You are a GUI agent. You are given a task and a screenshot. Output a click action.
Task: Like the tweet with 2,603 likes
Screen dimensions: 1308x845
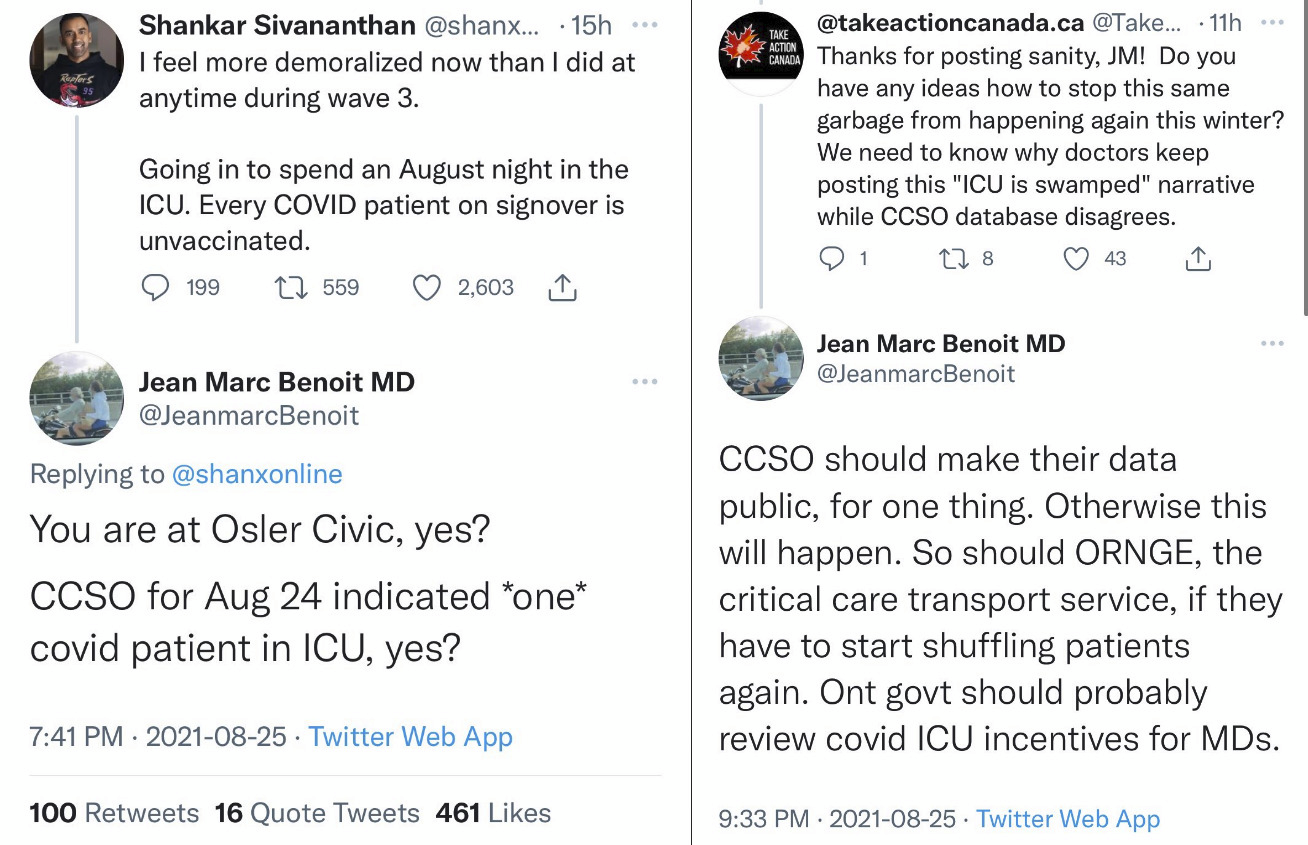(x=427, y=288)
